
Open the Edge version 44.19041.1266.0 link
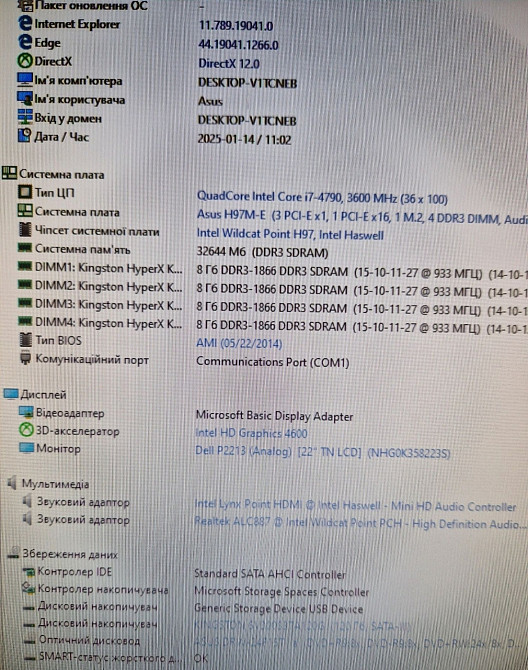coord(238,45)
